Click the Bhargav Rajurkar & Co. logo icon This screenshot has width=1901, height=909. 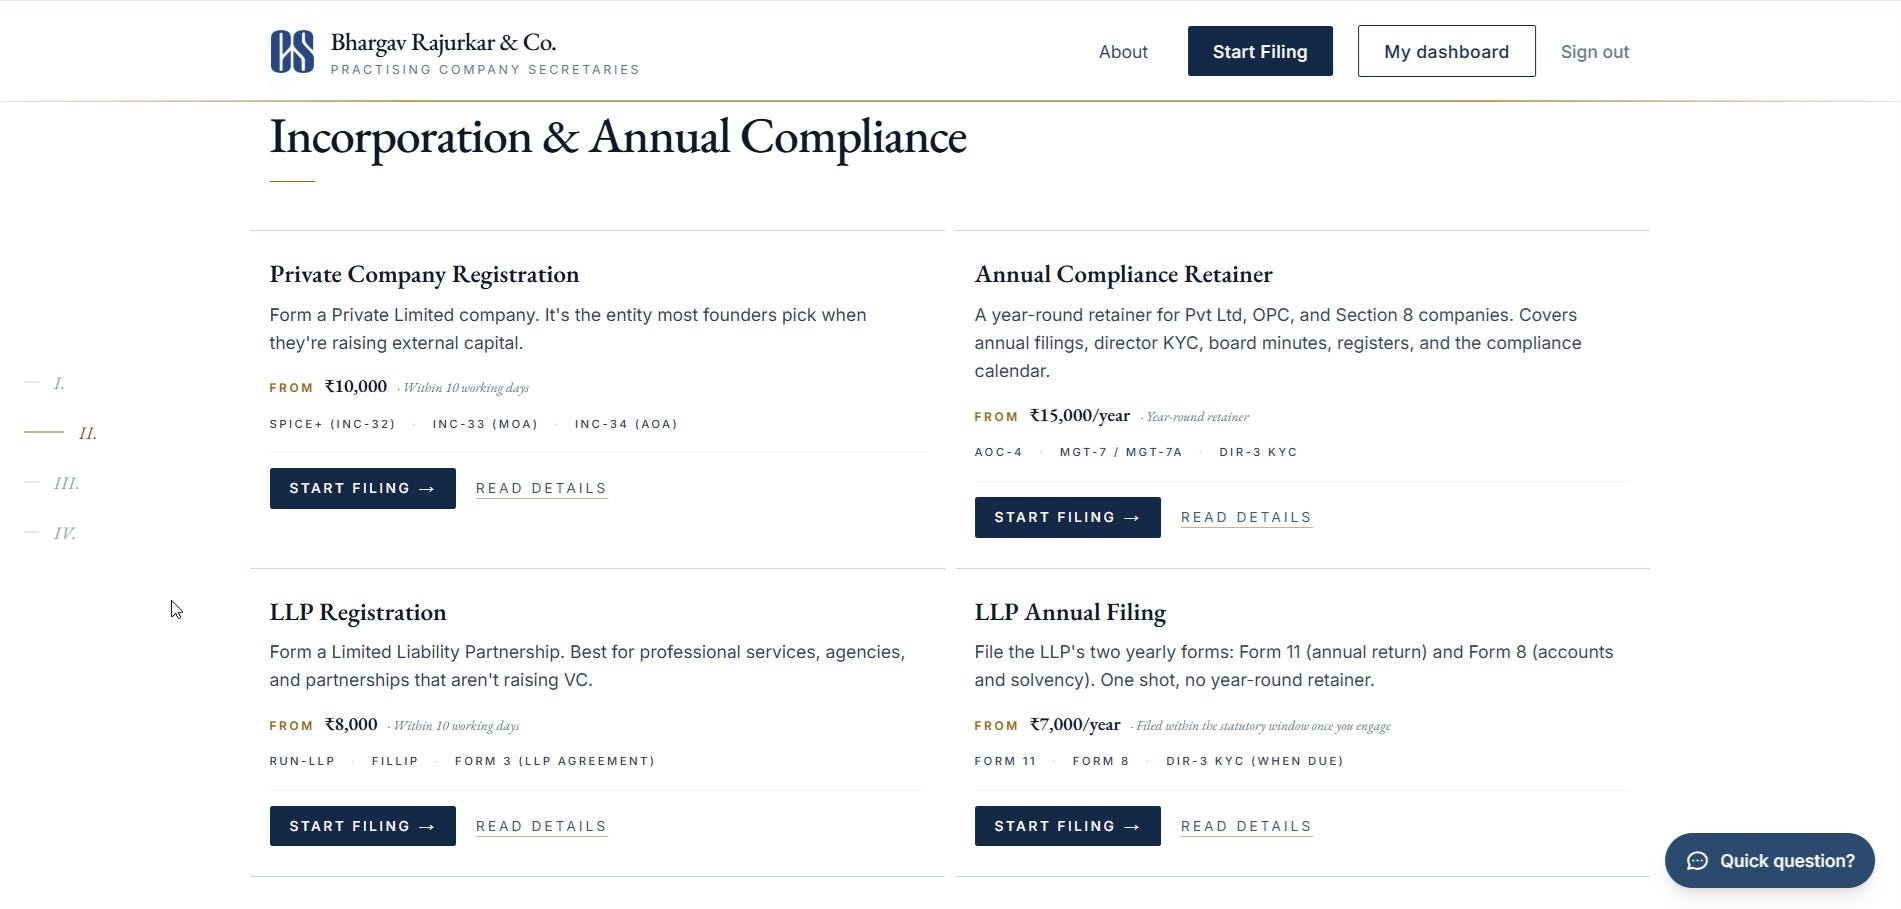tap(292, 51)
